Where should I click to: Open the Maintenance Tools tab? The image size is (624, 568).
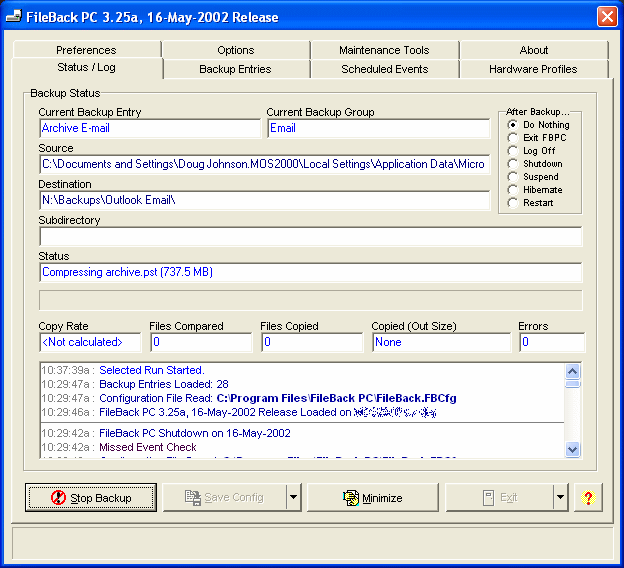384,50
